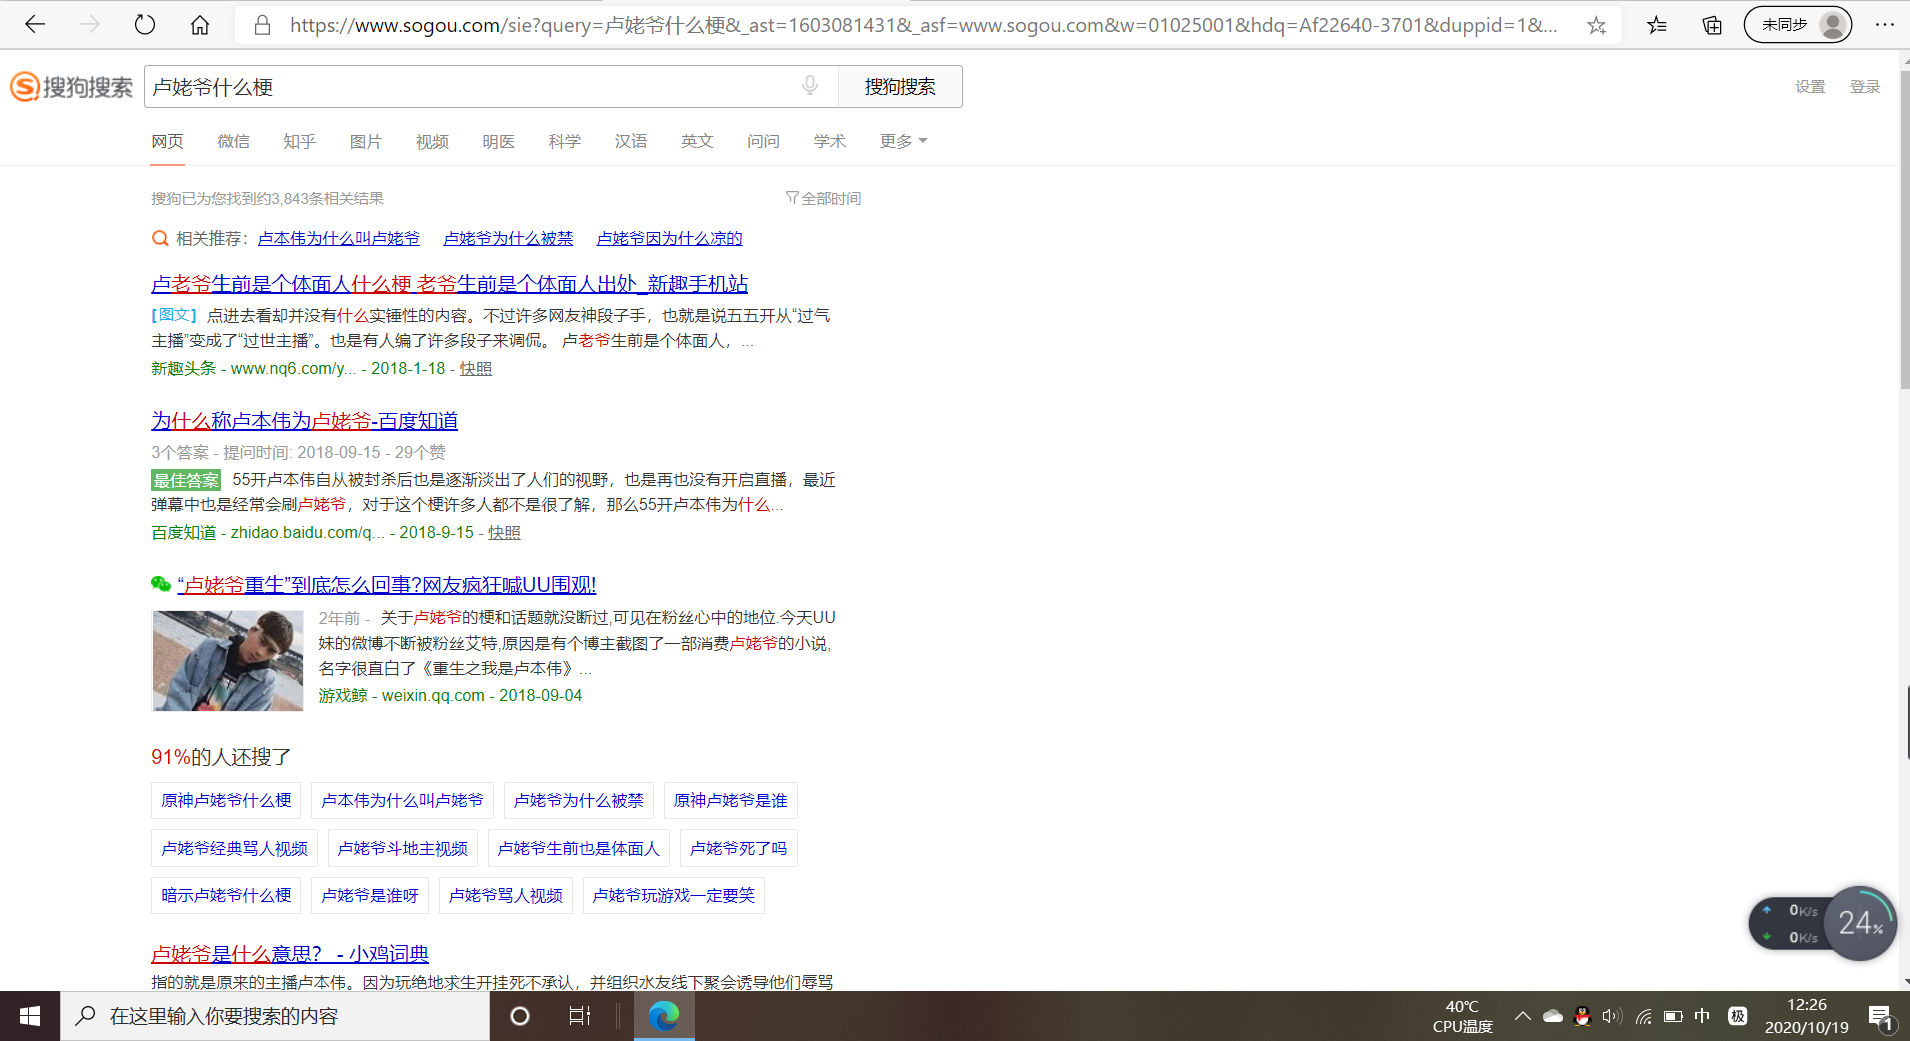This screenshot has width=1910, height=1041.
Task: Open the 卢姥爷重生 WeChat article result
Action: pos(387,585)
